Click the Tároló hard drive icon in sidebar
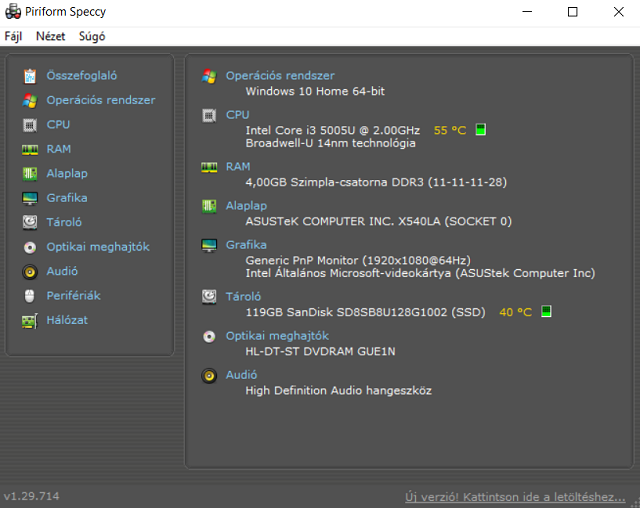Image resolution: width=640 pixels, height=508 pixels. [x=30, y=222]
